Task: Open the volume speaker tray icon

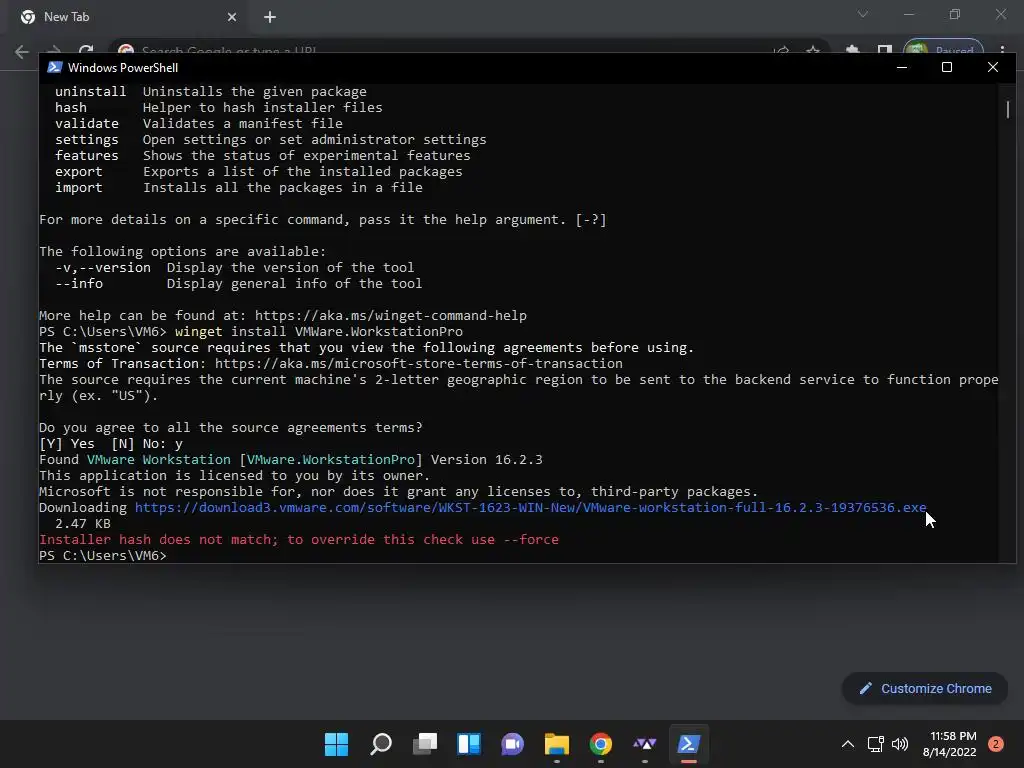Action: pos(900,744)
